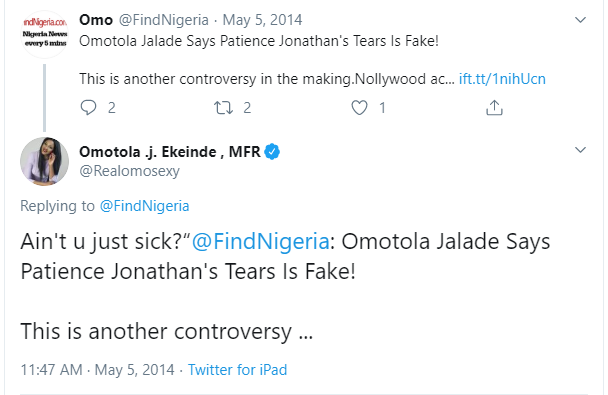Image resolution: width=608 pixels, height=395 pixels.
Task: Like the FindNigeria tweet with the heart icon
Action: 359,107
